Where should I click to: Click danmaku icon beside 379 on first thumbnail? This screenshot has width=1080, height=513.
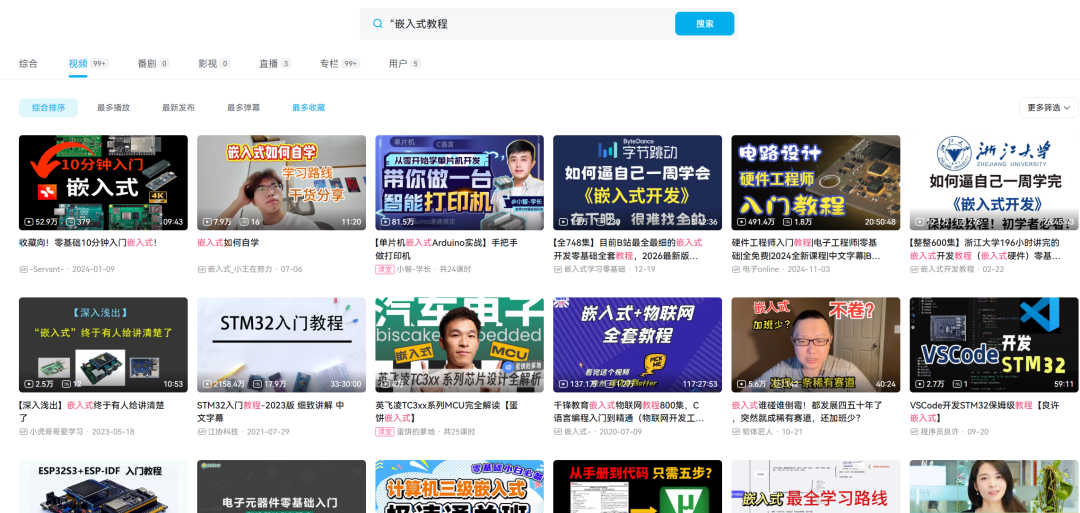point(70,222)
